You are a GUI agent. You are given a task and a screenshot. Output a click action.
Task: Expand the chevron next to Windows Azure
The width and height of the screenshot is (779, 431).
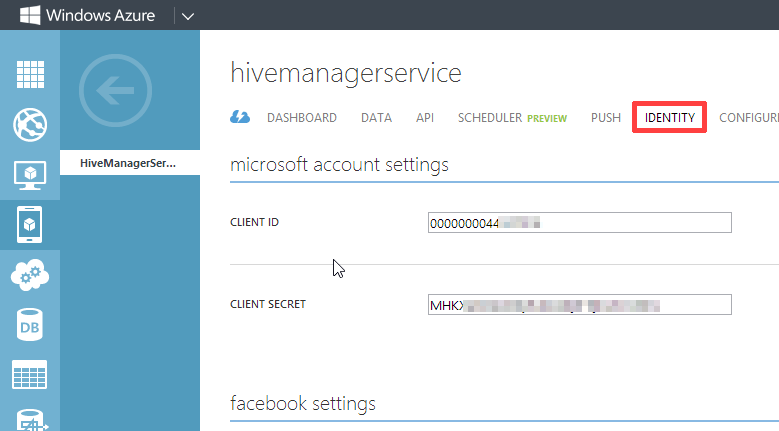coord(187,15)
